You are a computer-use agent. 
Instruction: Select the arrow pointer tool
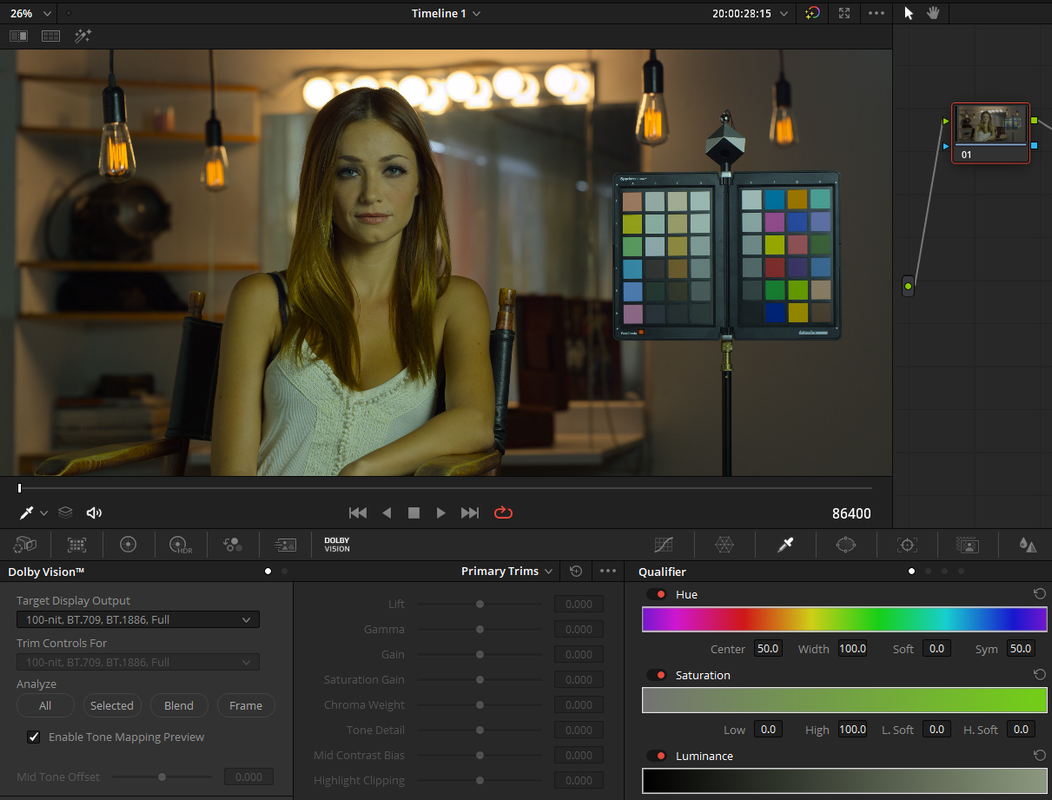pos(908,13)
